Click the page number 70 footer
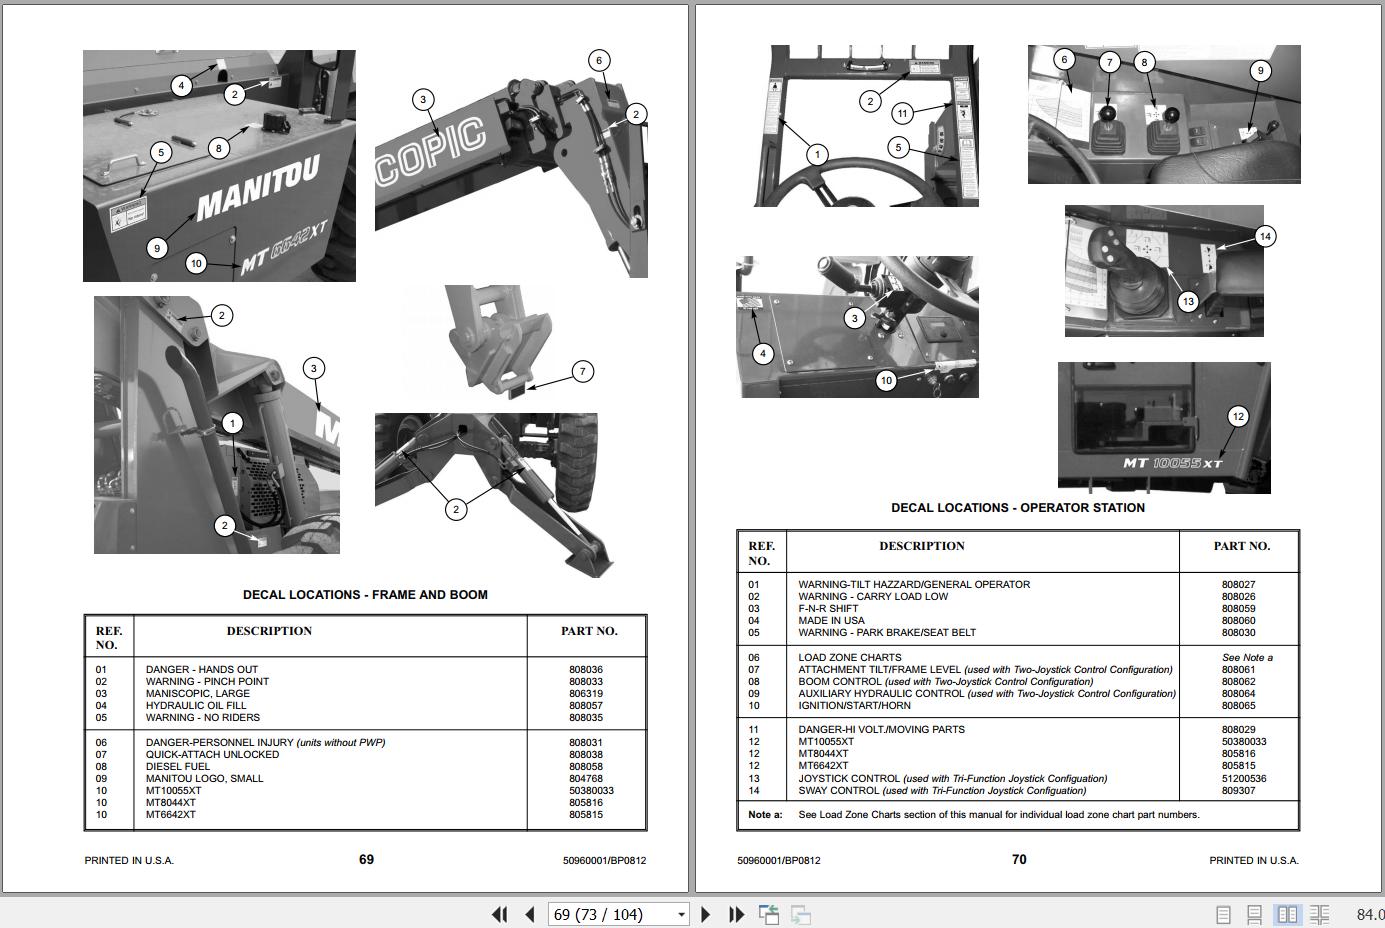The image size is (1385, 928). coord(1019,860)
